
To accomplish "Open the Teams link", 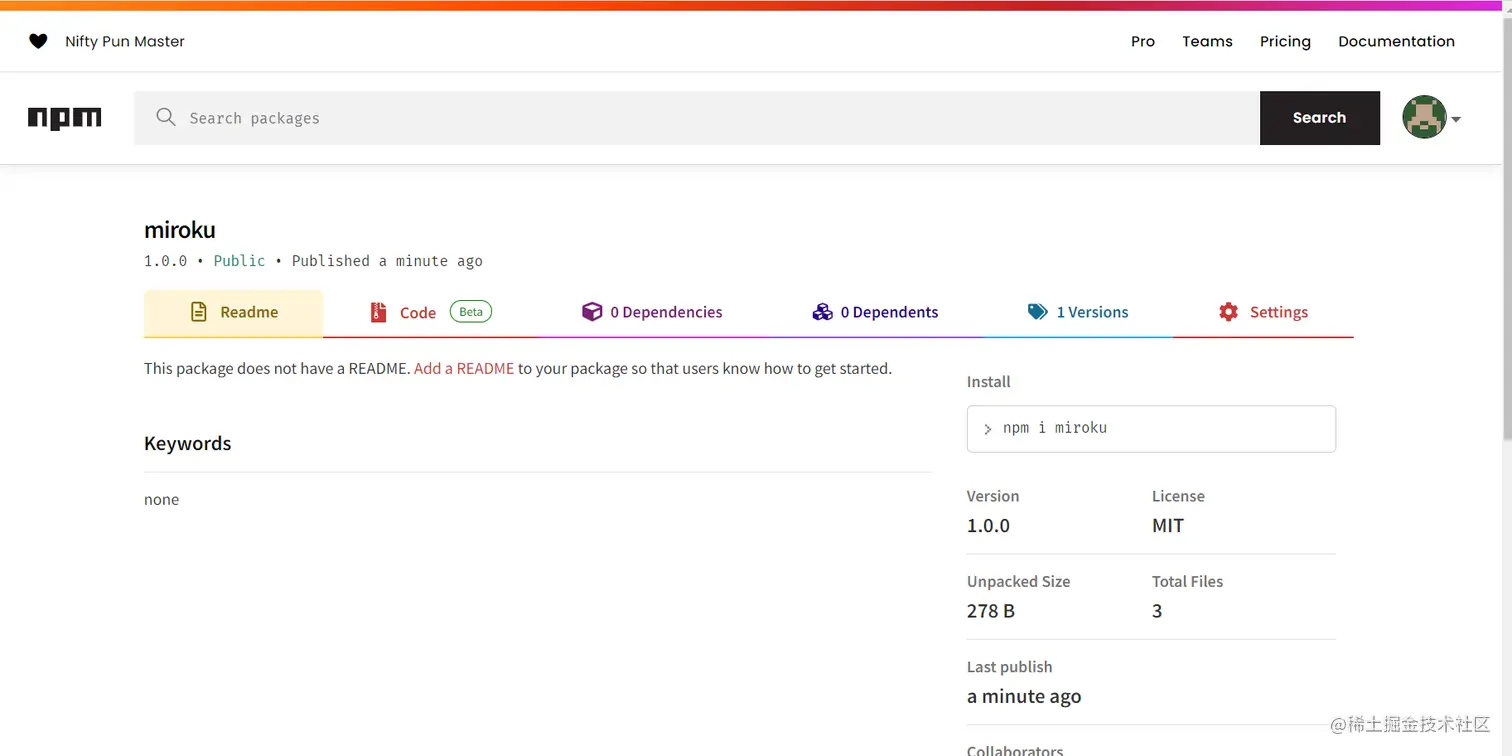I will point(1207,41).
